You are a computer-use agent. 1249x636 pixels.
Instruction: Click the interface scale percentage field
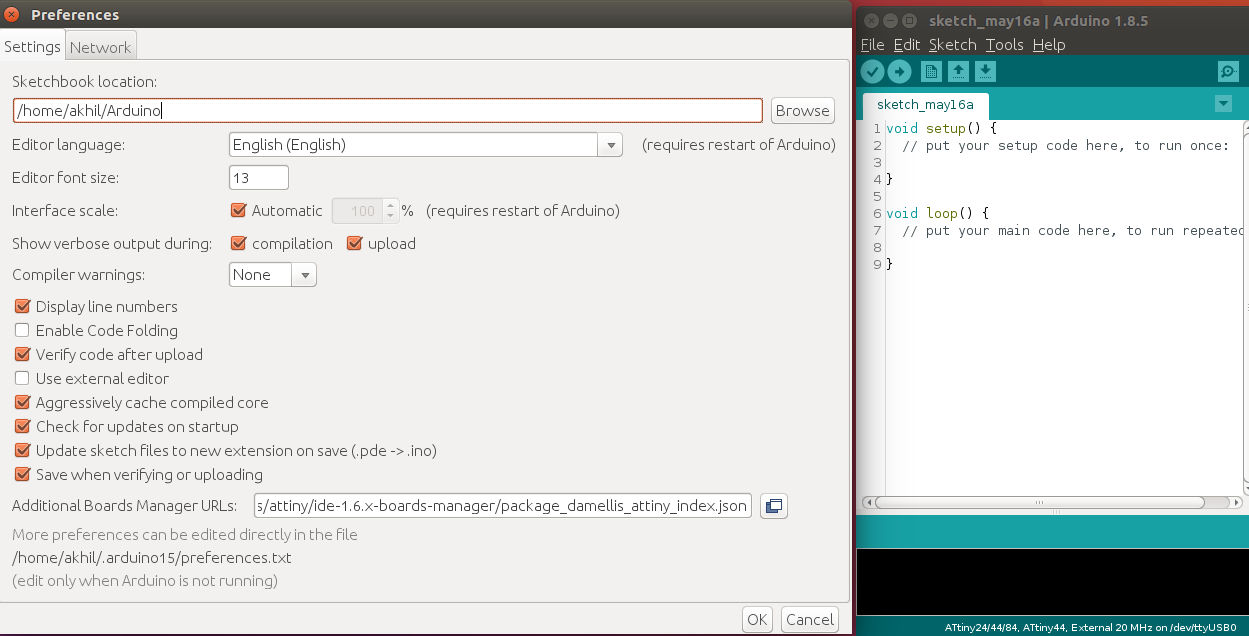357,210
